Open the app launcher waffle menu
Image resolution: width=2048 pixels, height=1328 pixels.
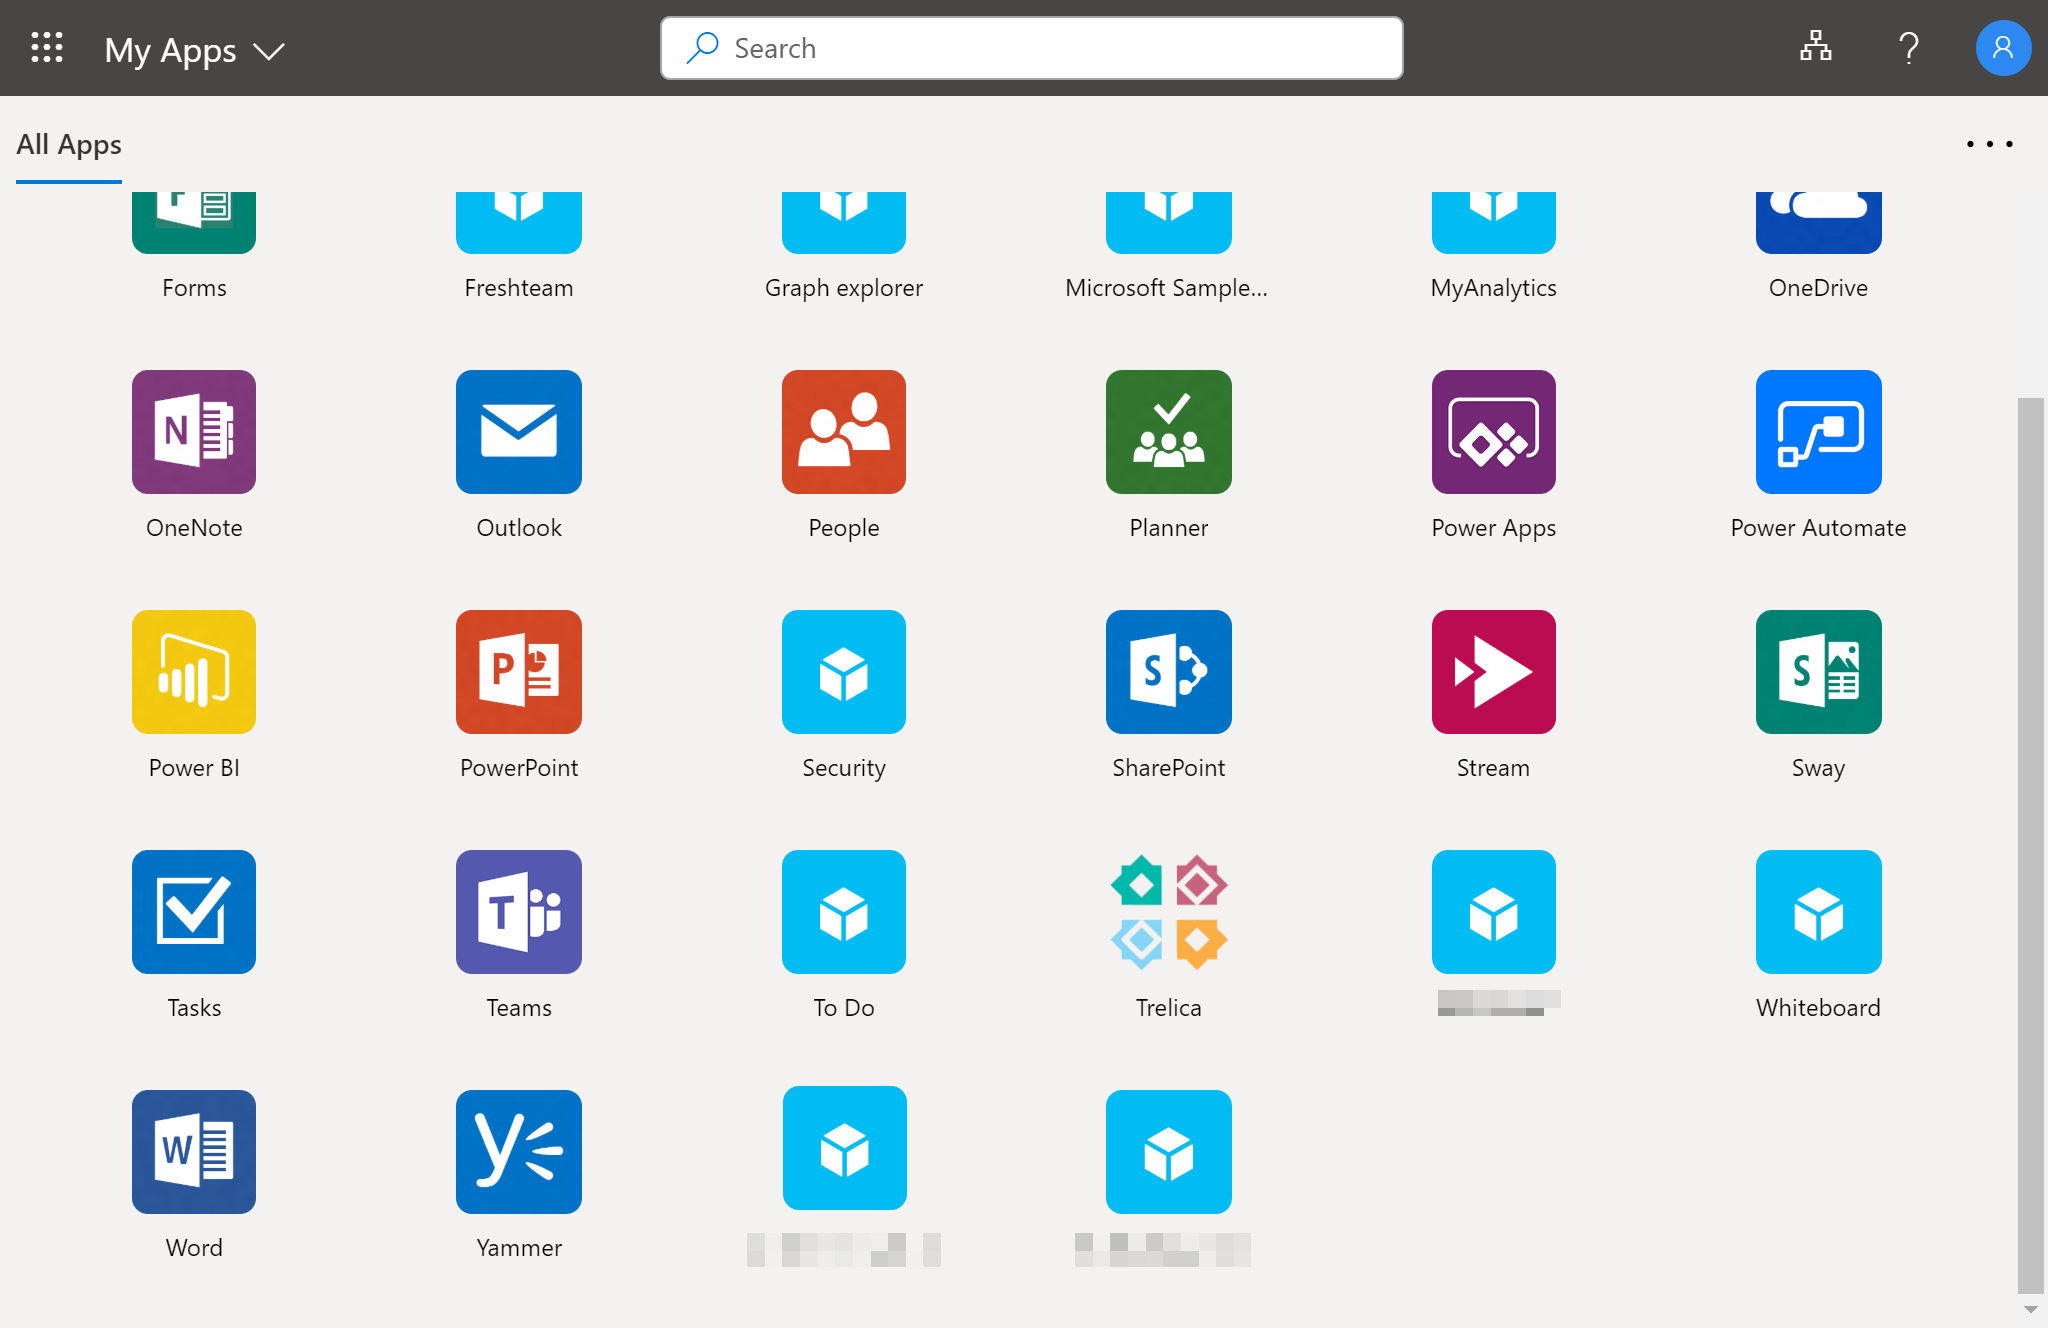[47, 48]
